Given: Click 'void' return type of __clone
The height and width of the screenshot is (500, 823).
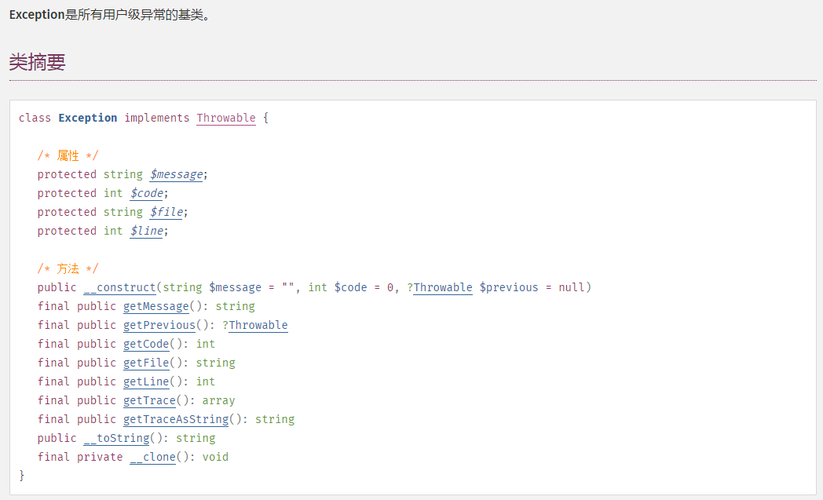Looking at the screenshot, I should (x=215, y=457).
